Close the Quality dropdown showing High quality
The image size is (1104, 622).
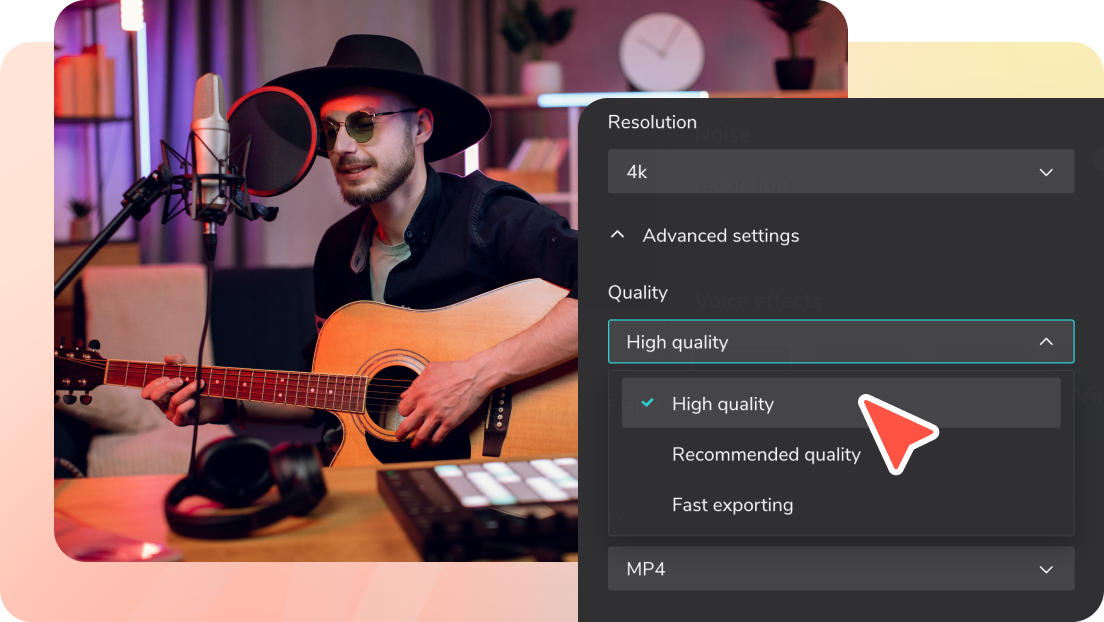point(841,342)
